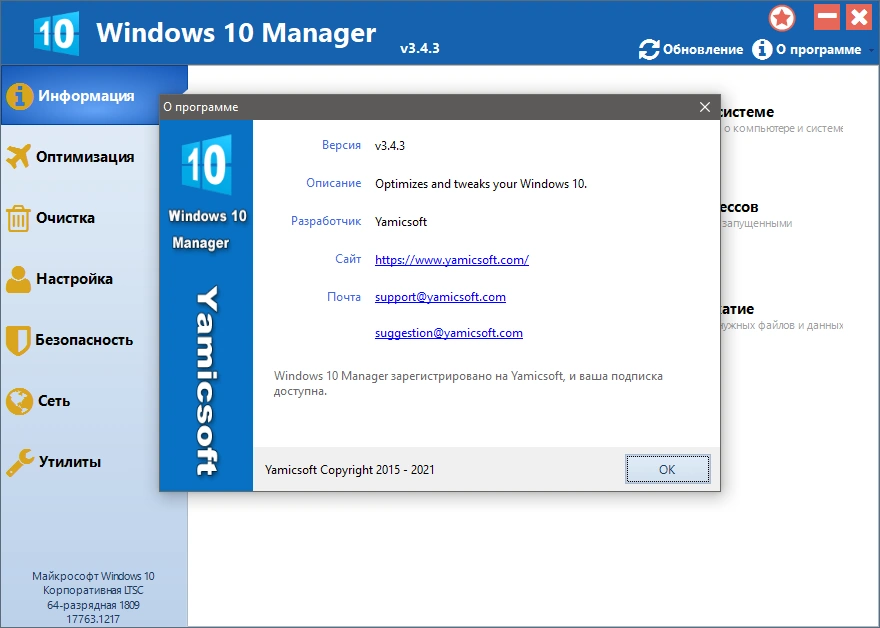Minimize the Windows 10 Manager window
Screen dimensions: 880x628
[827, 17]
